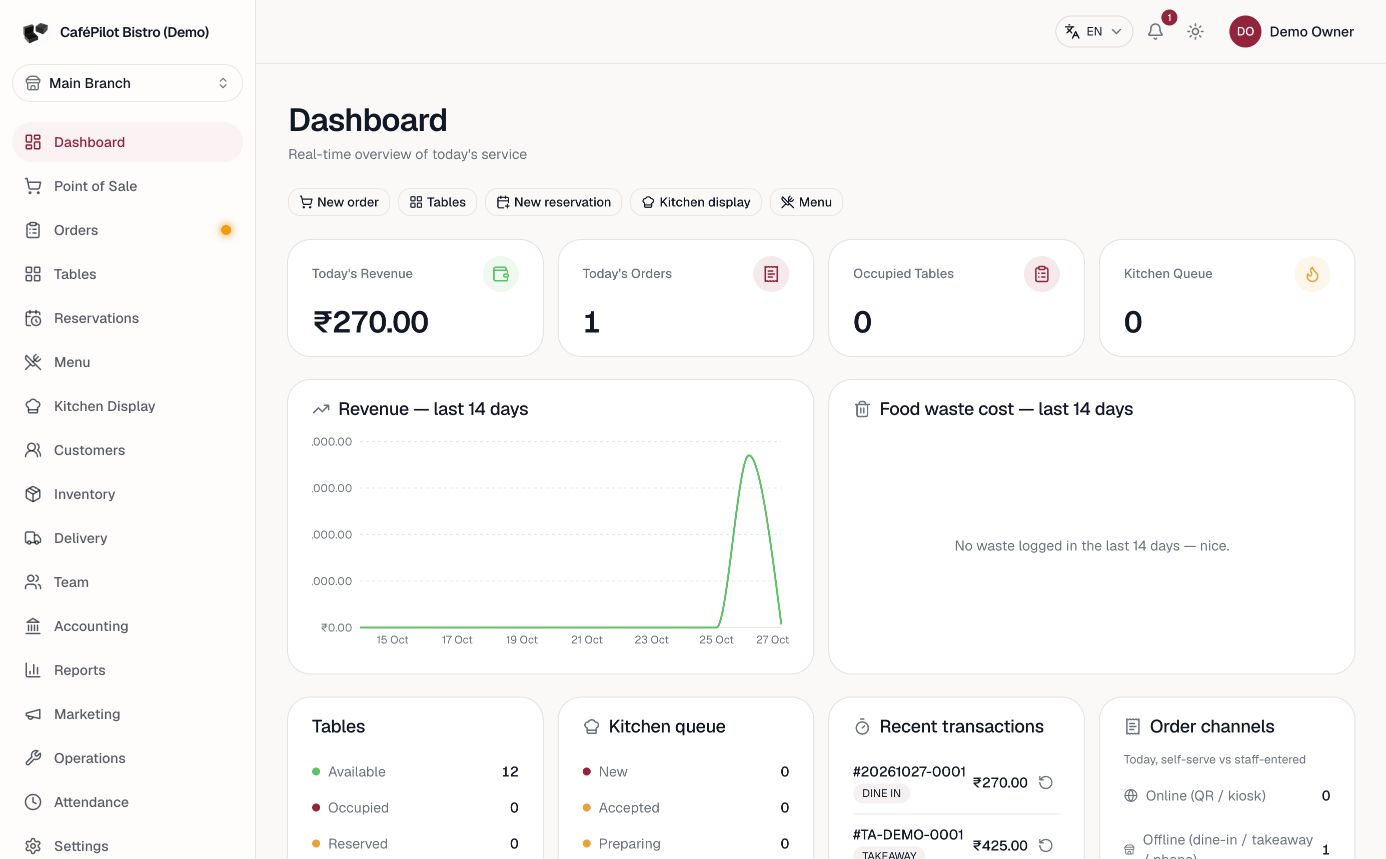Open the Main Branch selector dropdown
Viewport: 1386px width, 859px height.
(x=127, y=83)
